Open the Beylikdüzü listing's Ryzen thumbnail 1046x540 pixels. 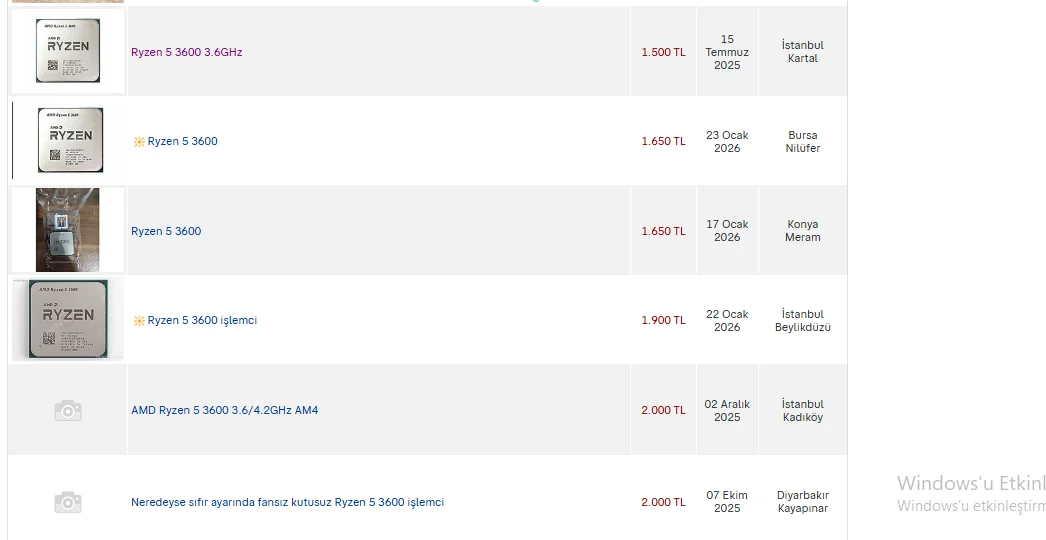point(68,320)
